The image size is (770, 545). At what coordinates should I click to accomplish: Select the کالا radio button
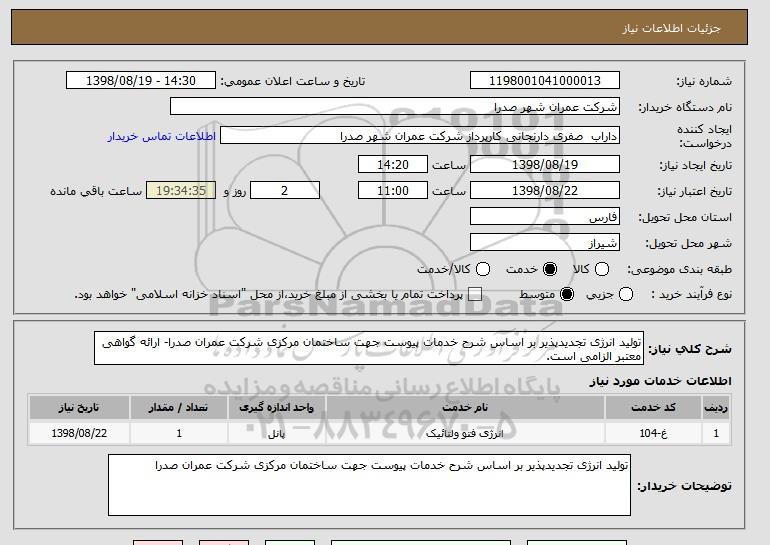pos(602,269)
